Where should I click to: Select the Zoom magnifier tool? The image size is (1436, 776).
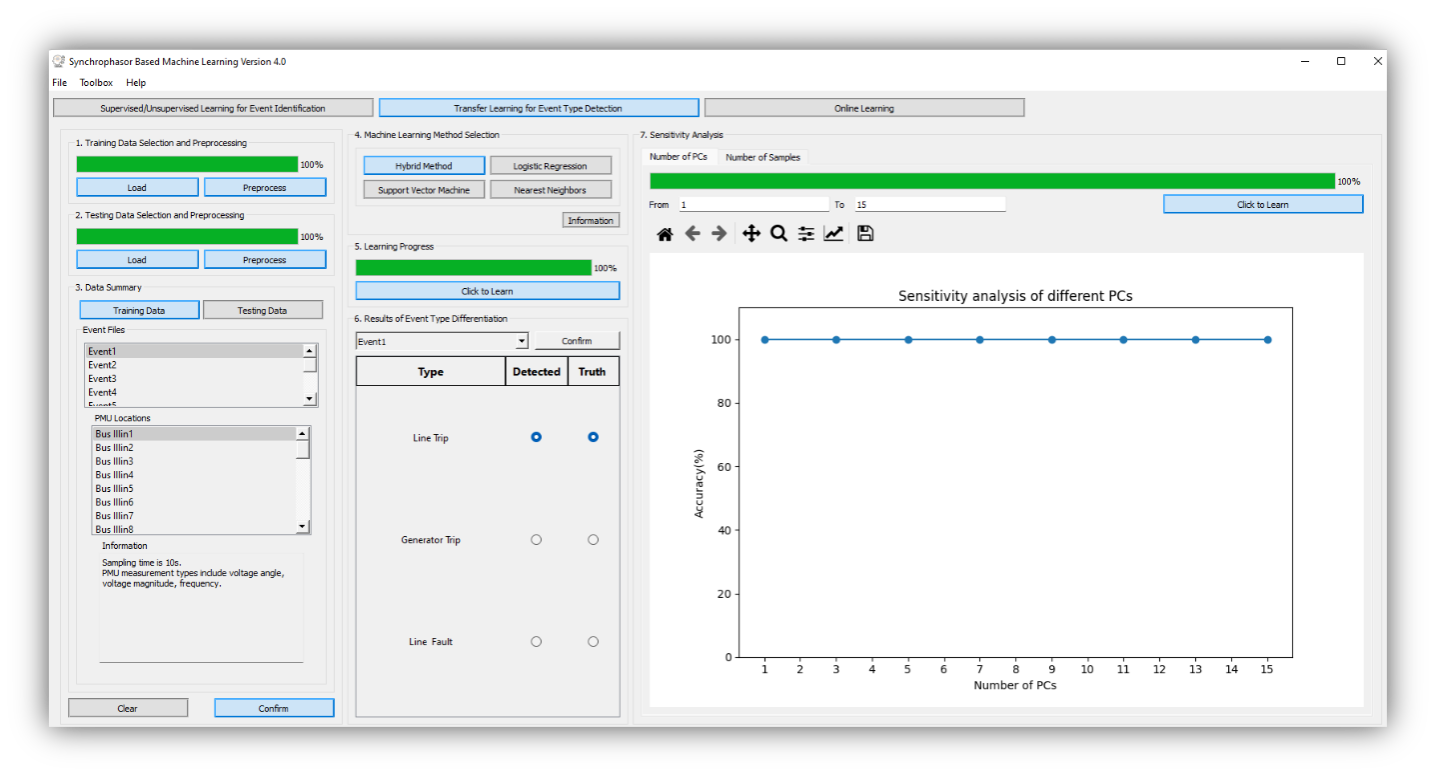[779, 234]
